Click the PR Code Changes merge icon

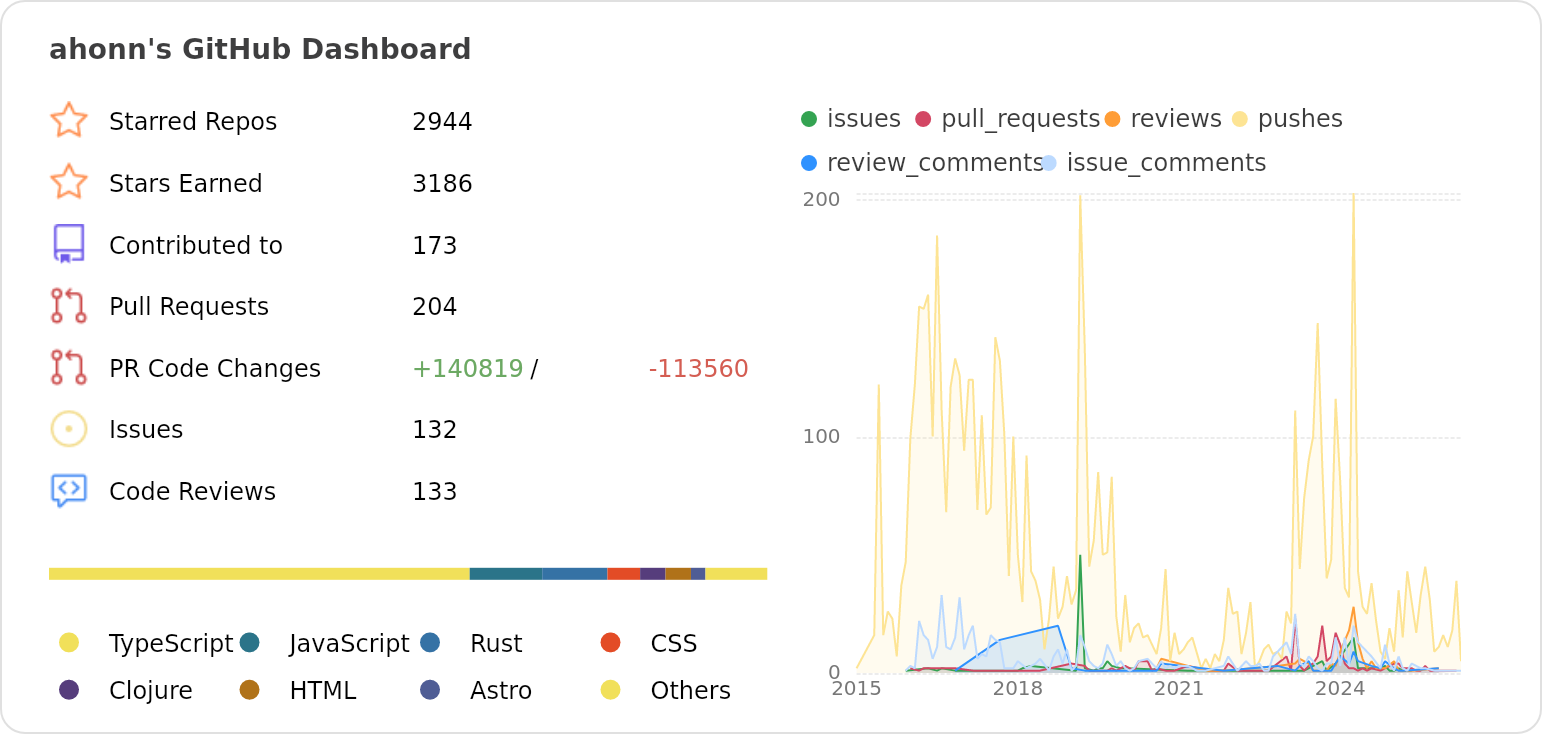69,368
